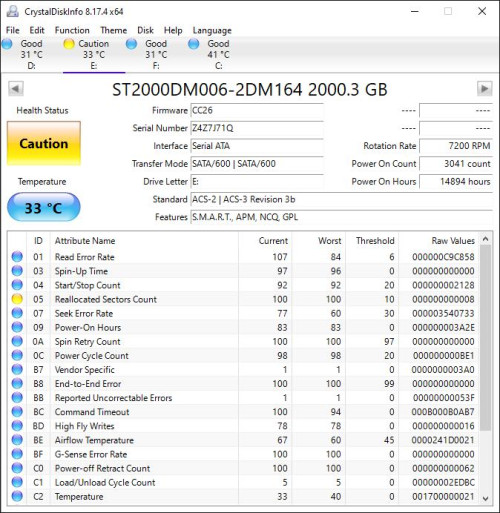
Task: Click the previous disk arrow button
Action: (x=16, y=89)
